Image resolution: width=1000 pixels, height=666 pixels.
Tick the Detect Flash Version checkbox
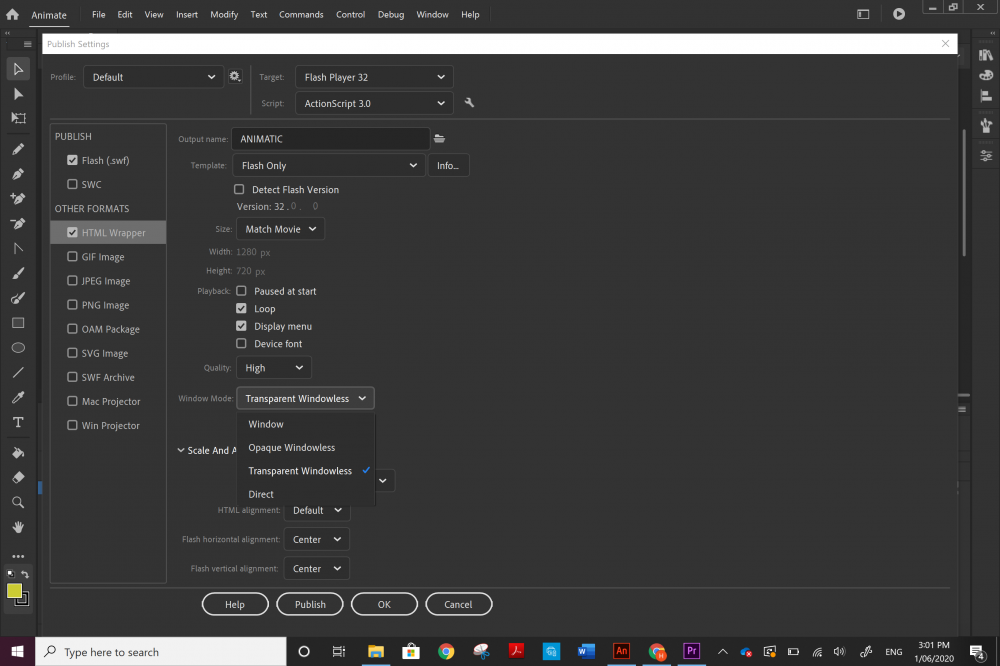pyautogui.click(x=239, y=189)
